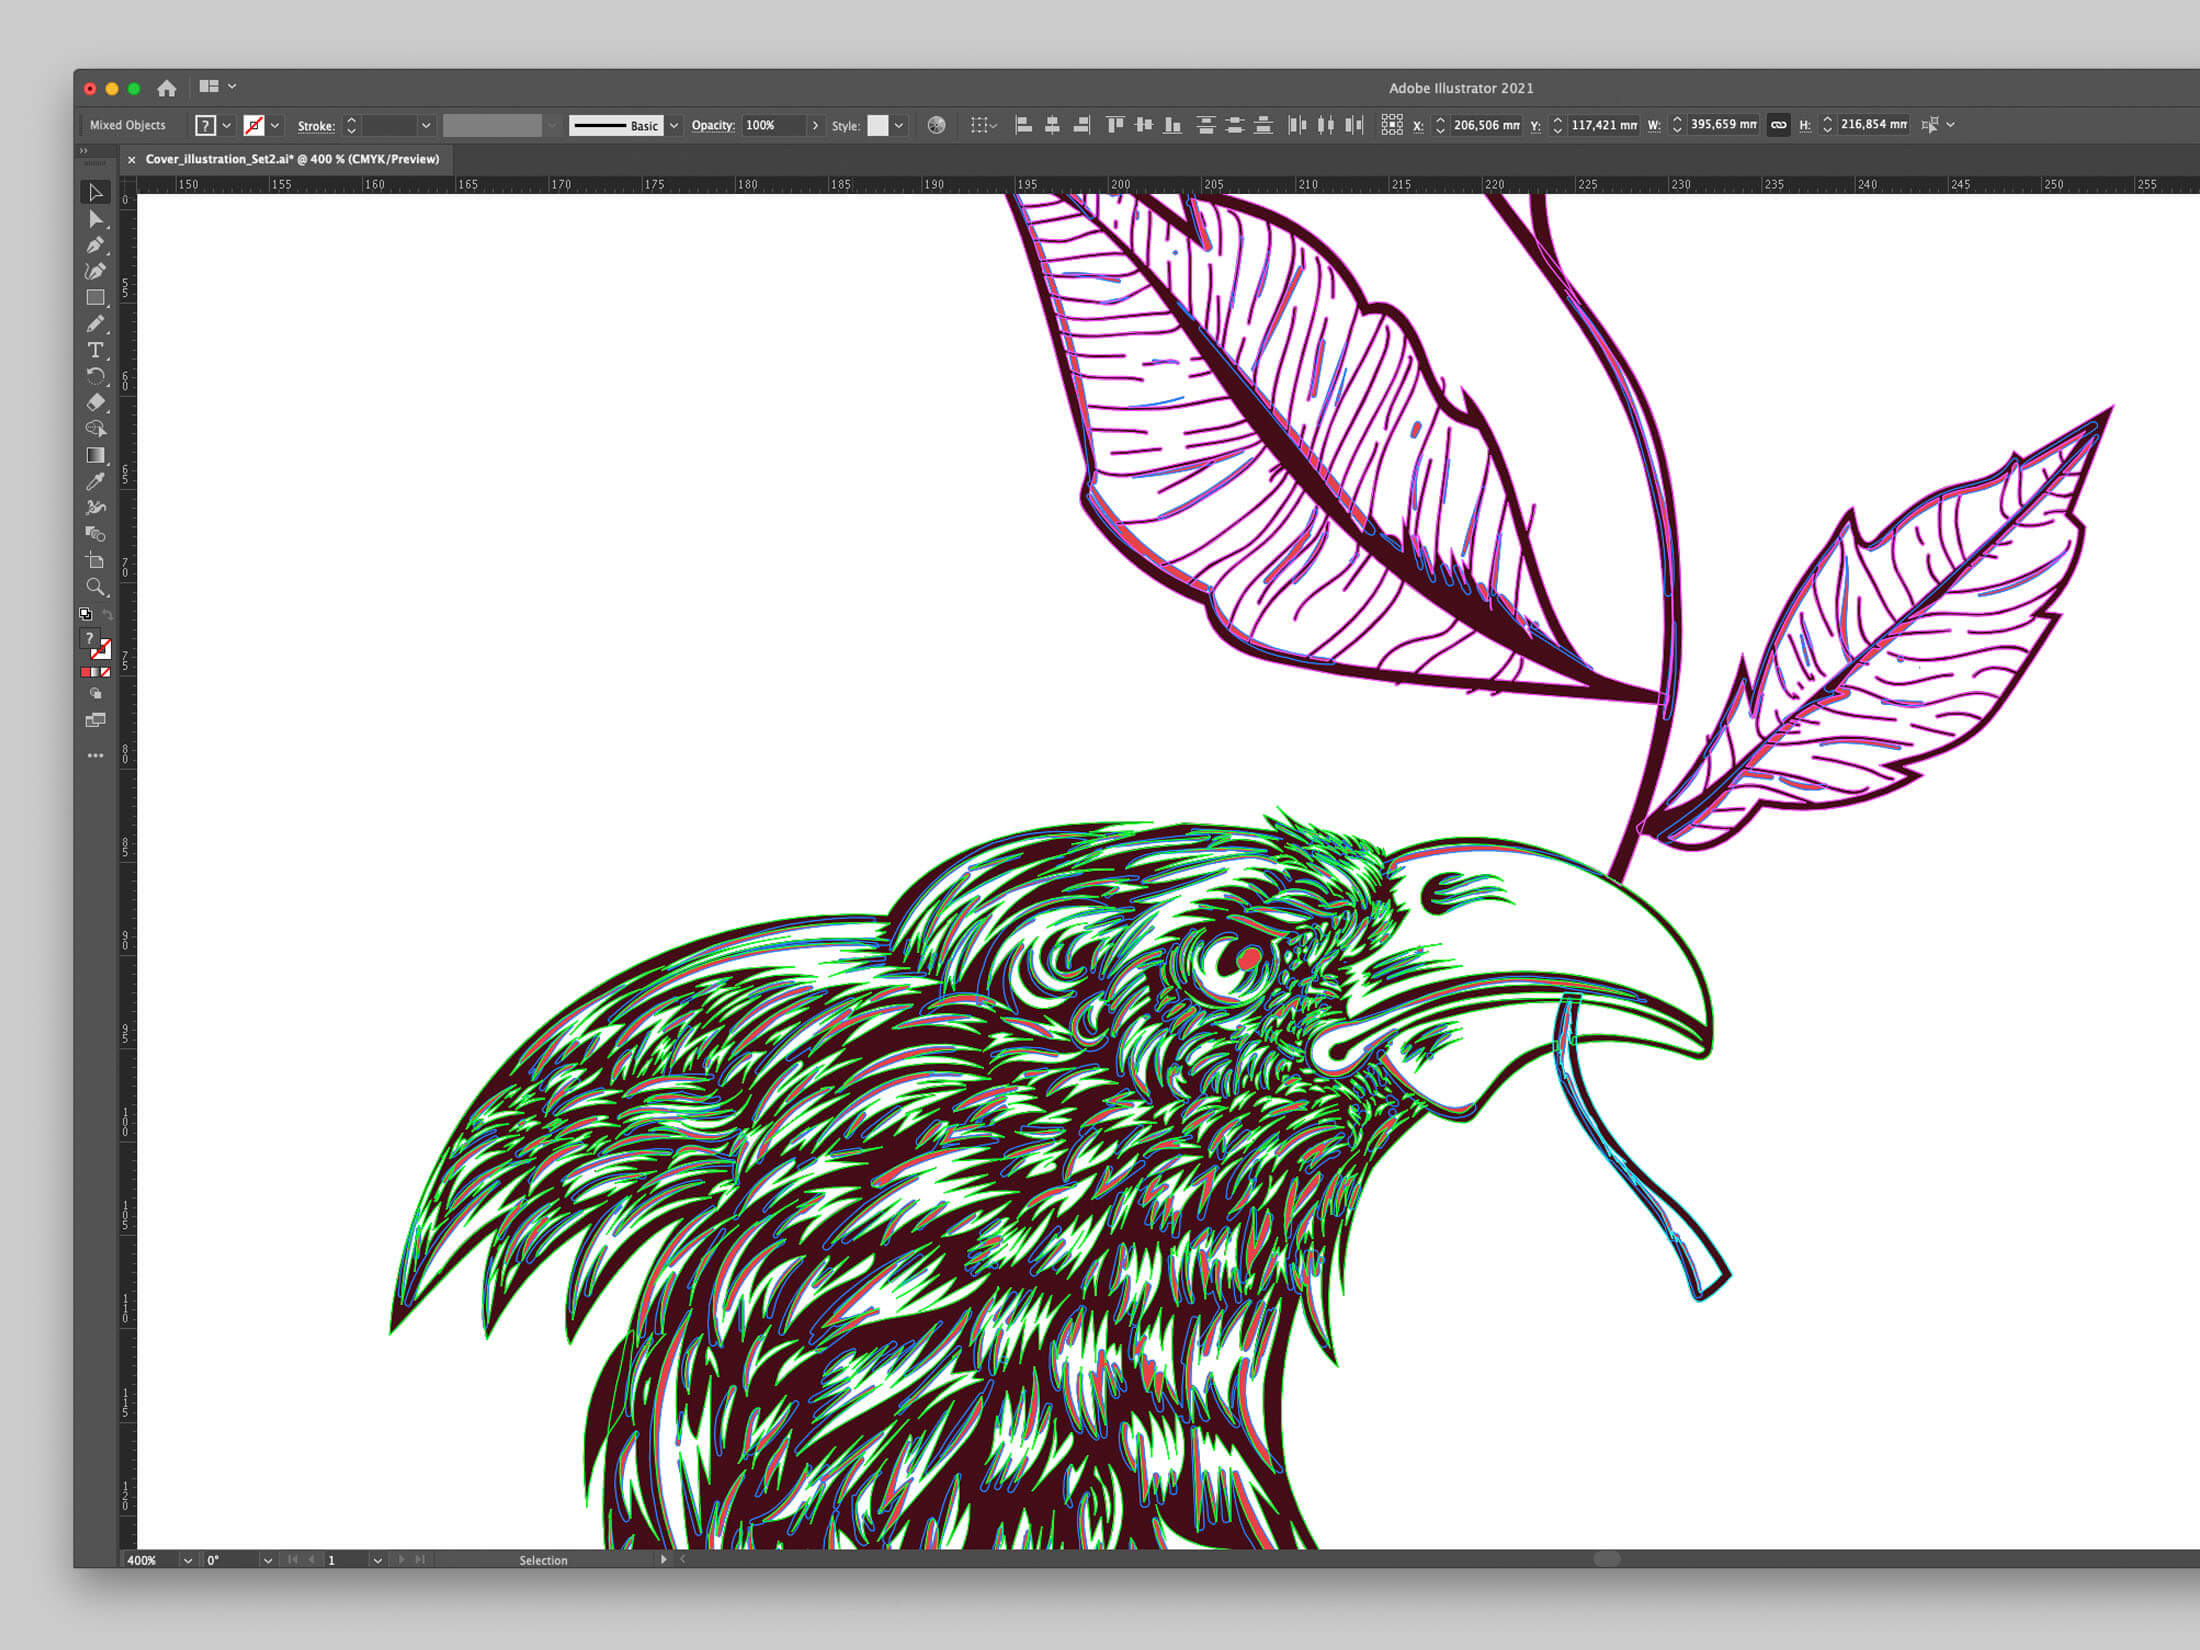The image size is (2200, 1650).
Task: Open the workspace layout switcher dropdown
Action: (217, 87)
